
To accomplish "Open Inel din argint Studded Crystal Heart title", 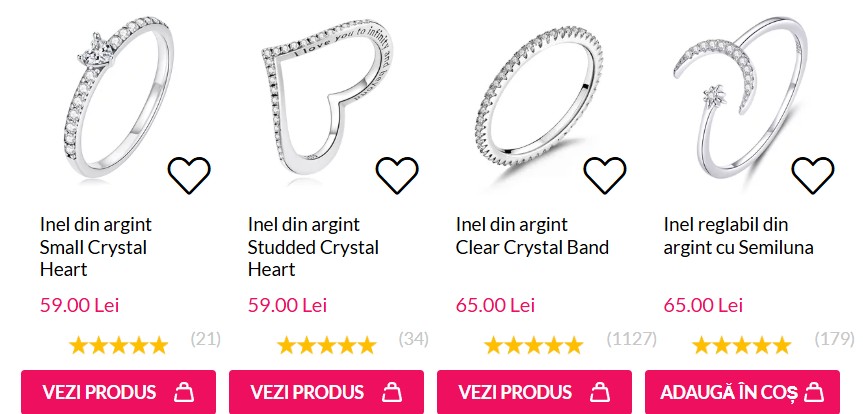I will (x=313, y=247).
